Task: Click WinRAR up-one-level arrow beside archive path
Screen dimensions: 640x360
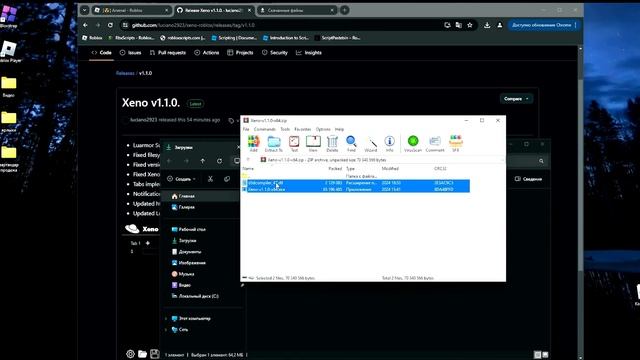Action: pyautogui.click(x=248, y=160)
